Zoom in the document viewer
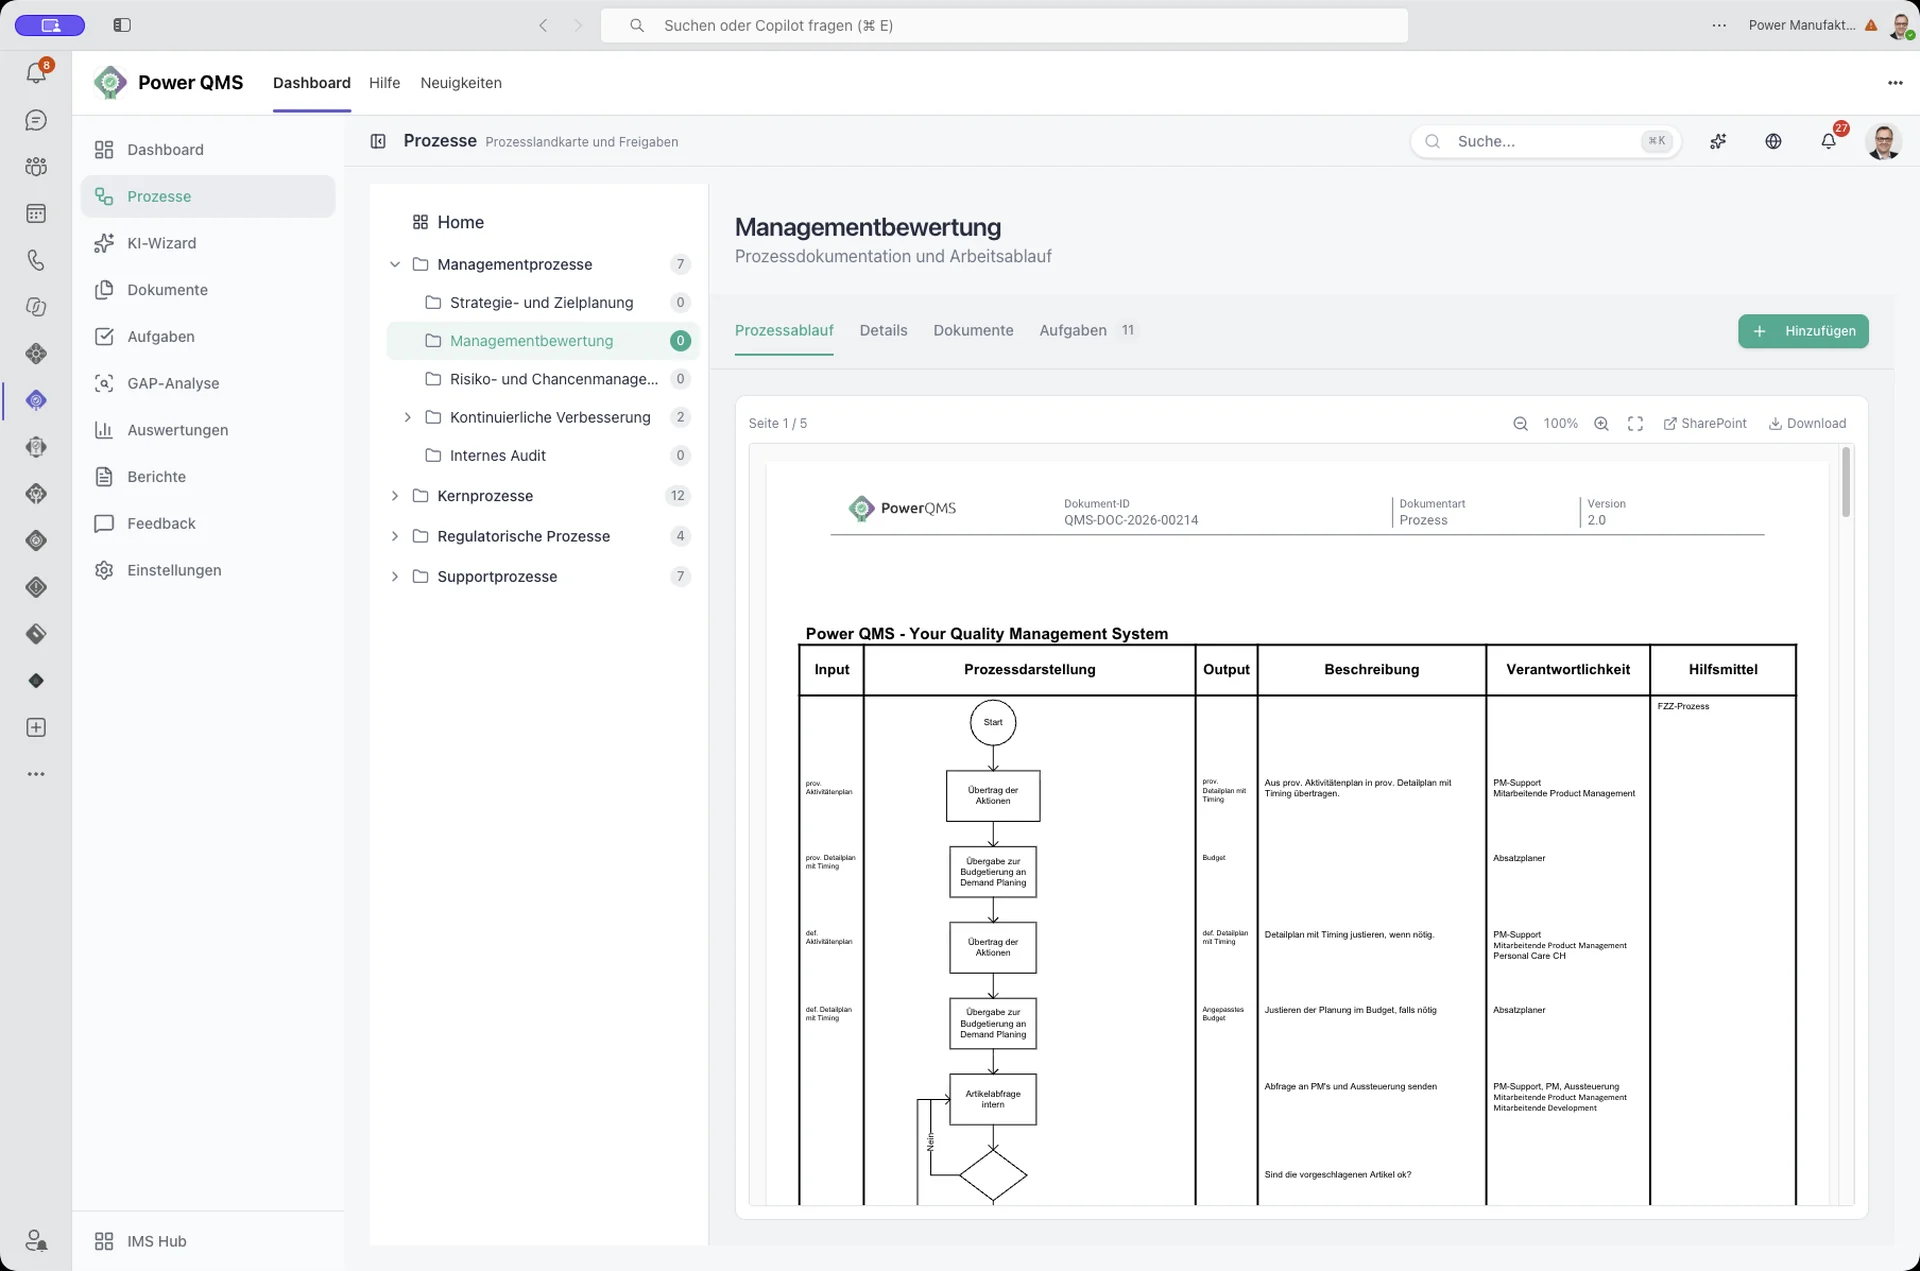The width and height of the screenshot is (1920, 1271). point(1601,423)
